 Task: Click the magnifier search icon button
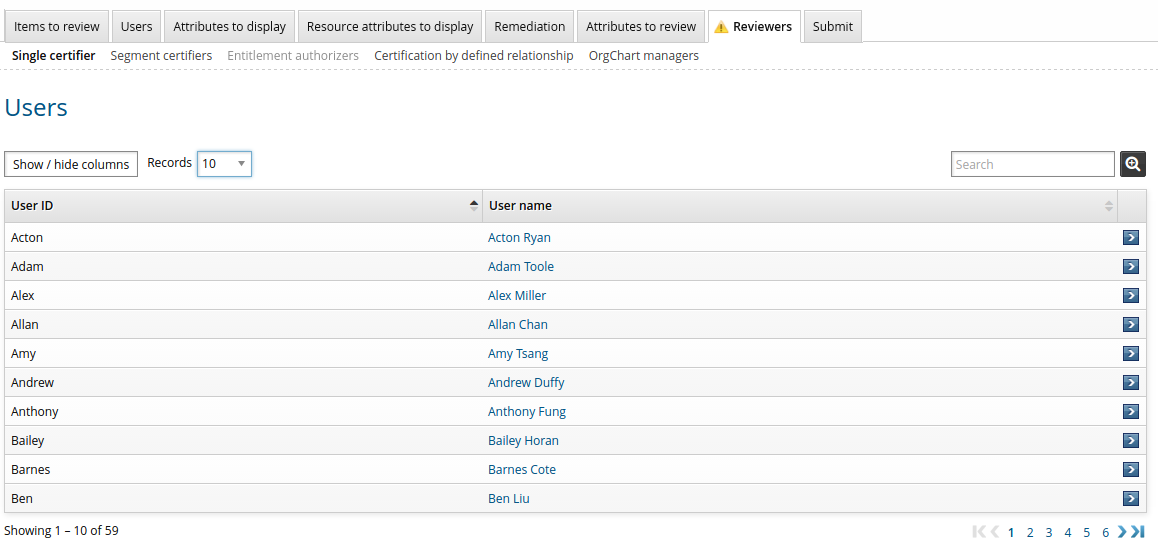point(1132,164)
